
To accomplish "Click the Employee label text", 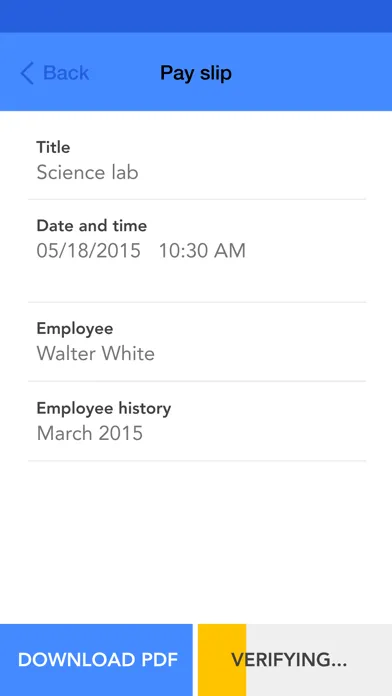I will pyautogui.click(x=75, y=328).
